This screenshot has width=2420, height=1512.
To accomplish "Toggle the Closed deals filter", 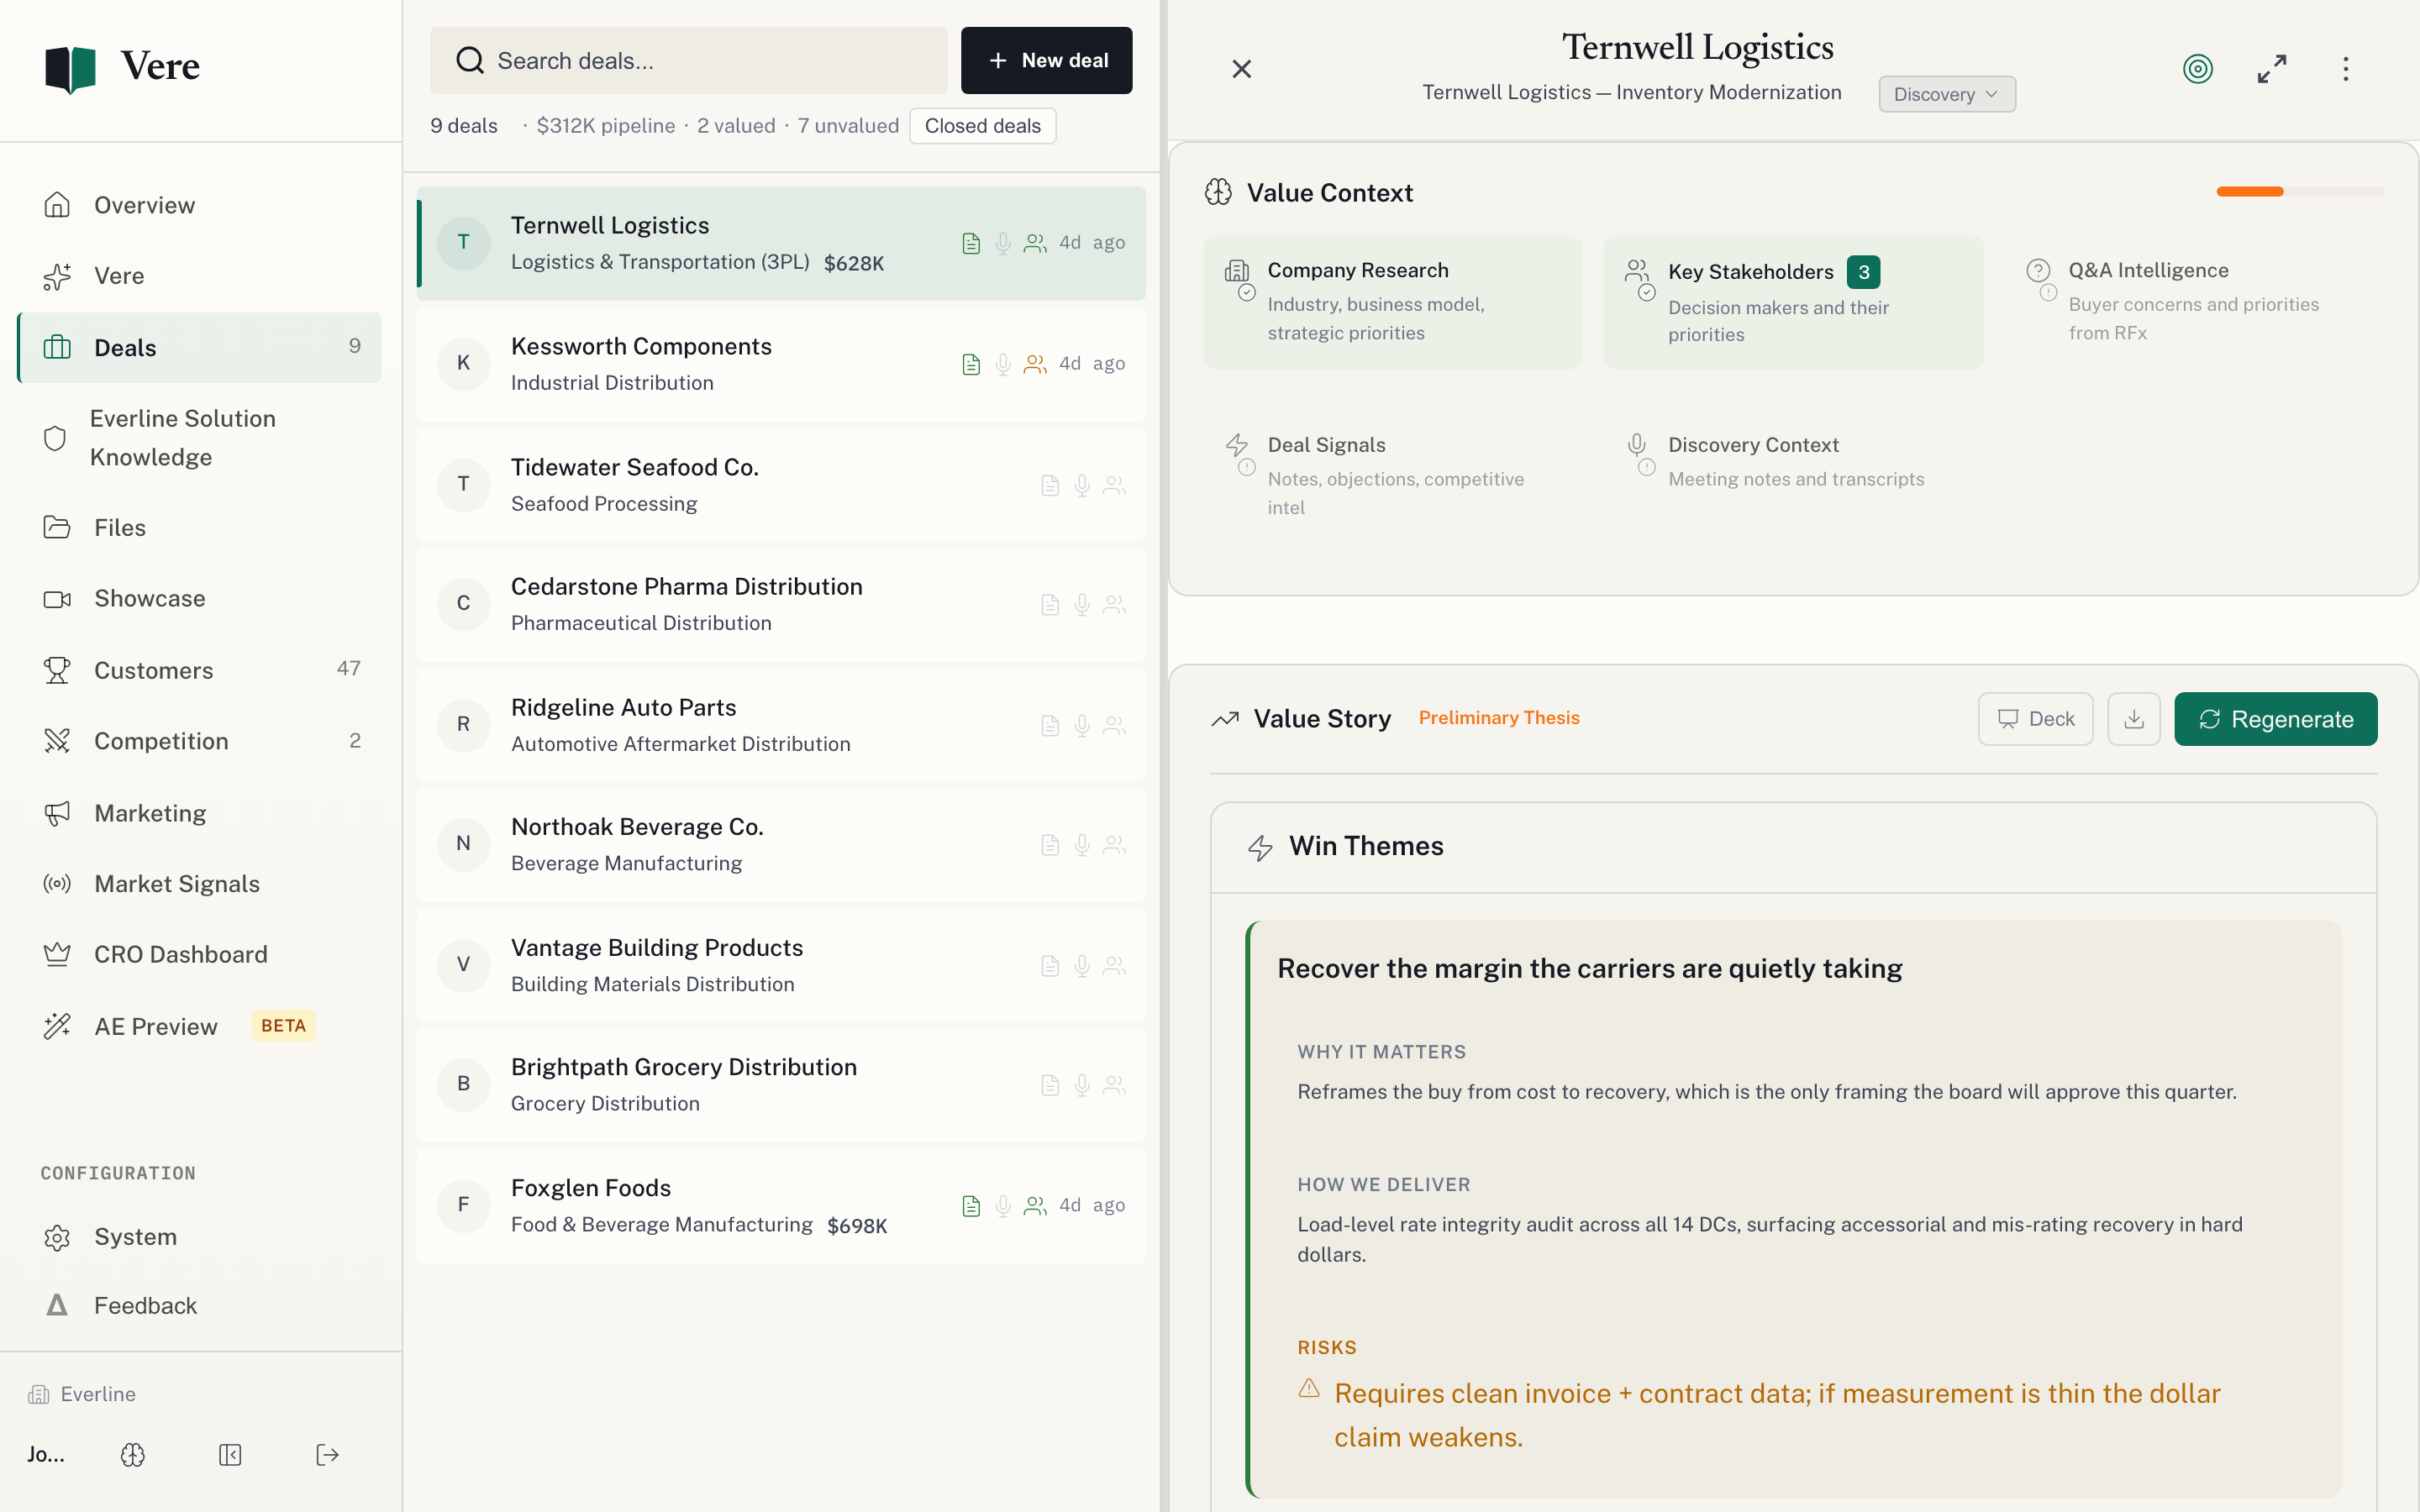I will [x=982, y=126].
